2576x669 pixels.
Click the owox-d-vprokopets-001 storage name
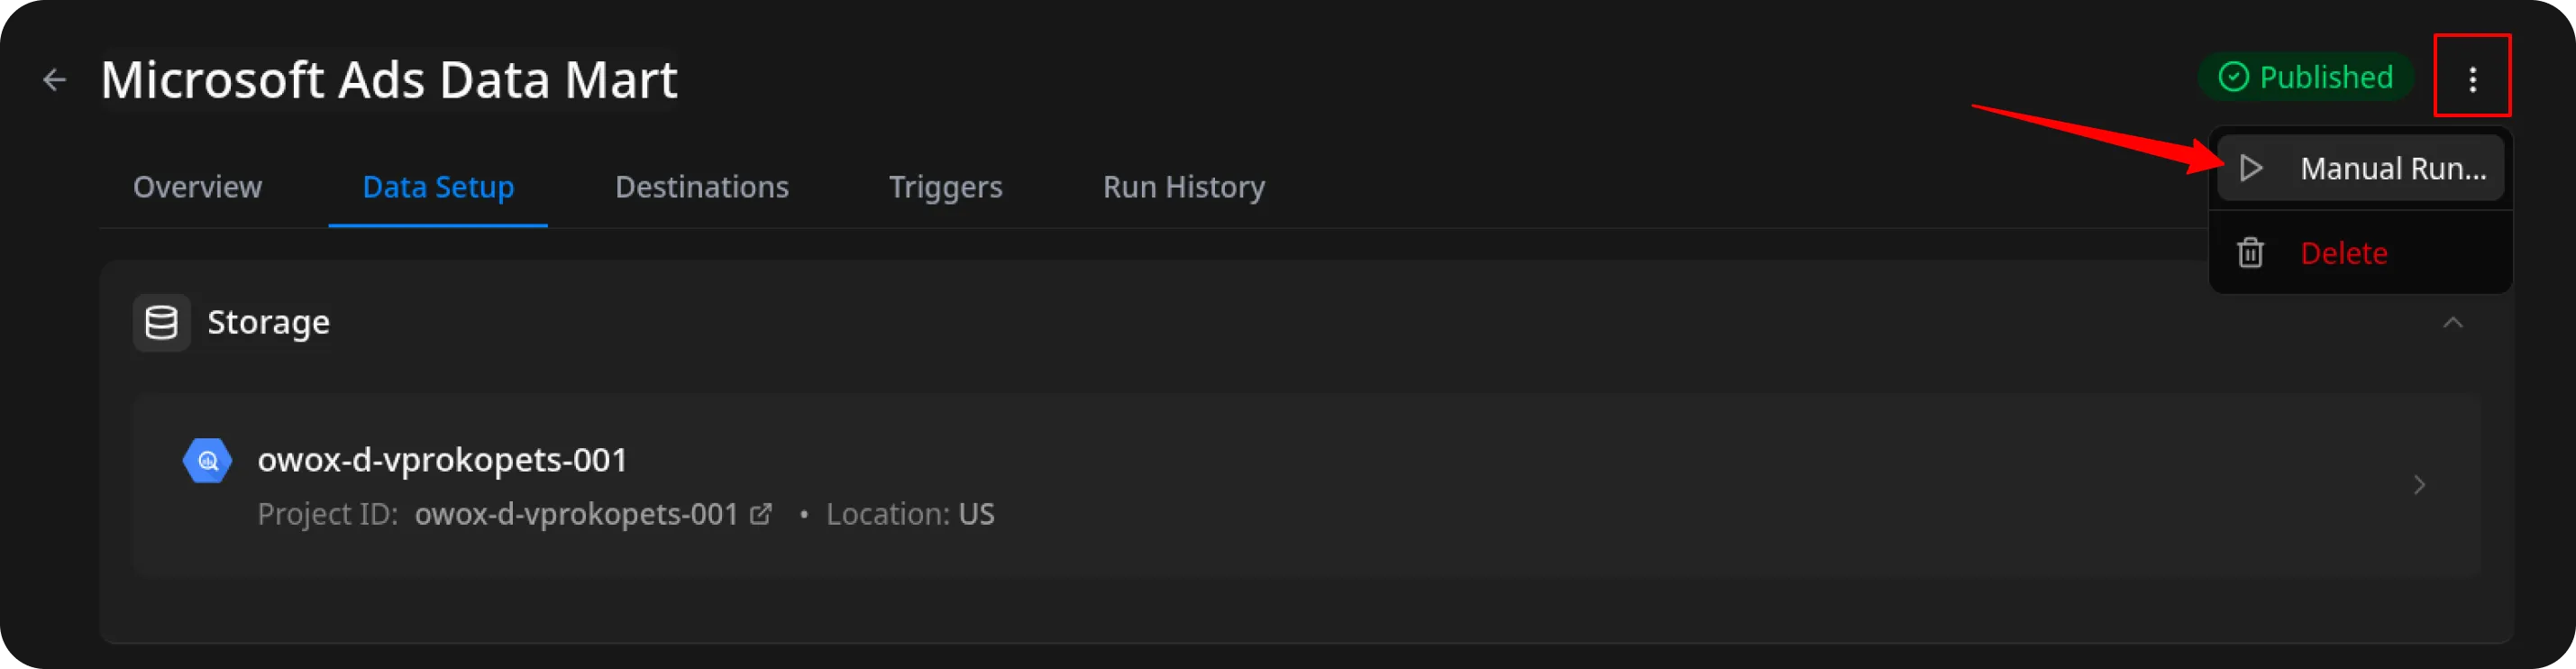point(442,459)
